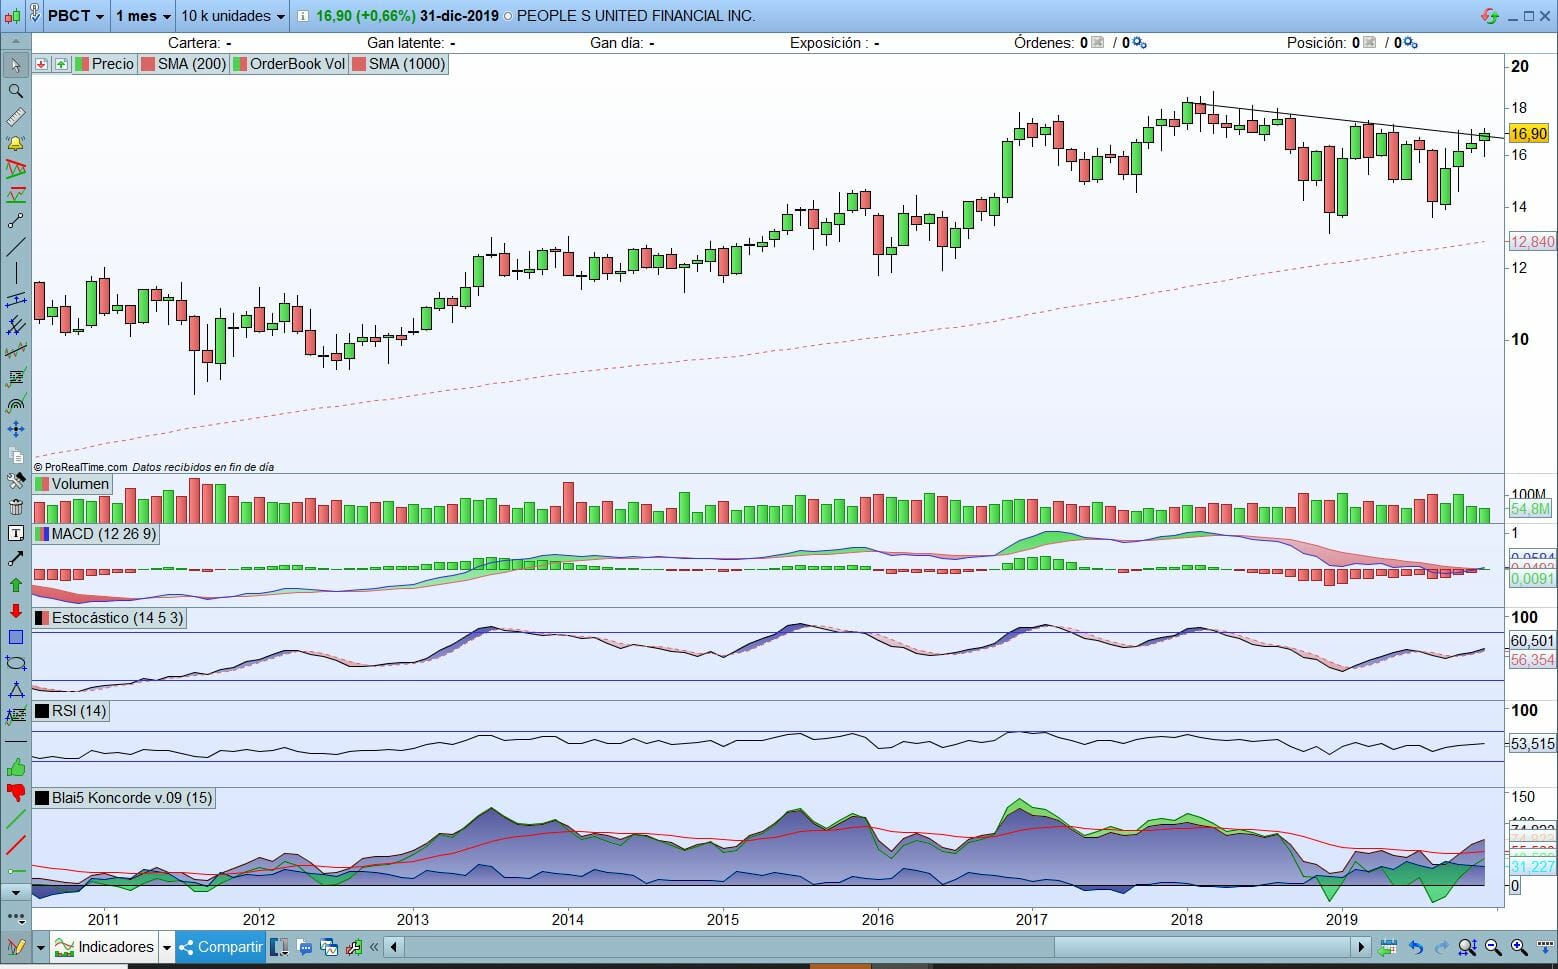The height and width of the screenshot is (969, 1558).
Task: Toggle the pencil drawing mode button
Action: [x=15, y=947]
